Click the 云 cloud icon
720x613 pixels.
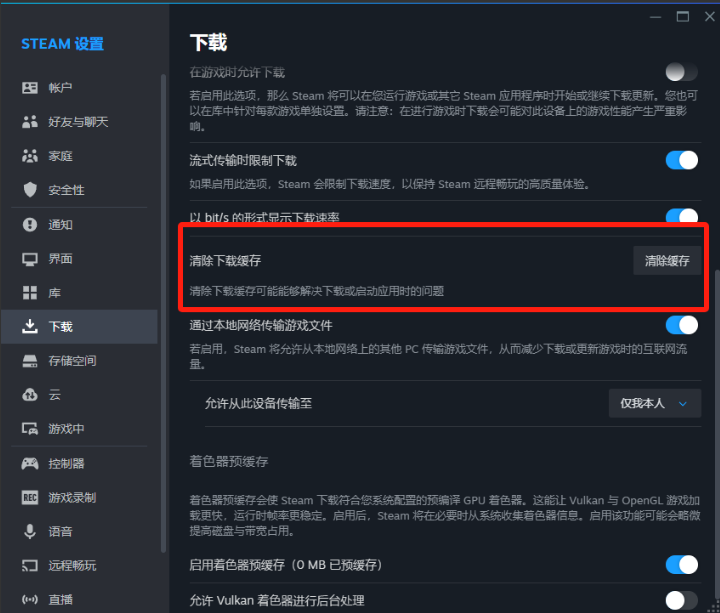tap(30, 395)
